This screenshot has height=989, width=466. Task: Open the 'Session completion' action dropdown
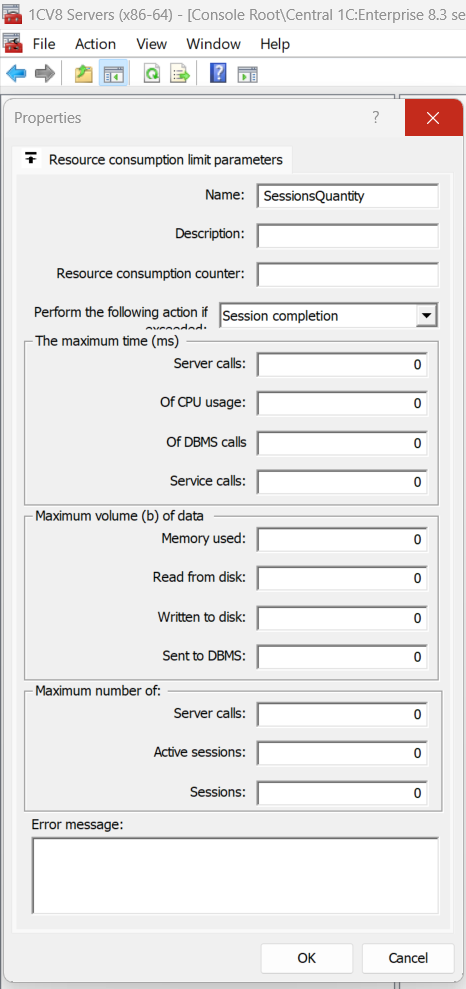[427, 315]
